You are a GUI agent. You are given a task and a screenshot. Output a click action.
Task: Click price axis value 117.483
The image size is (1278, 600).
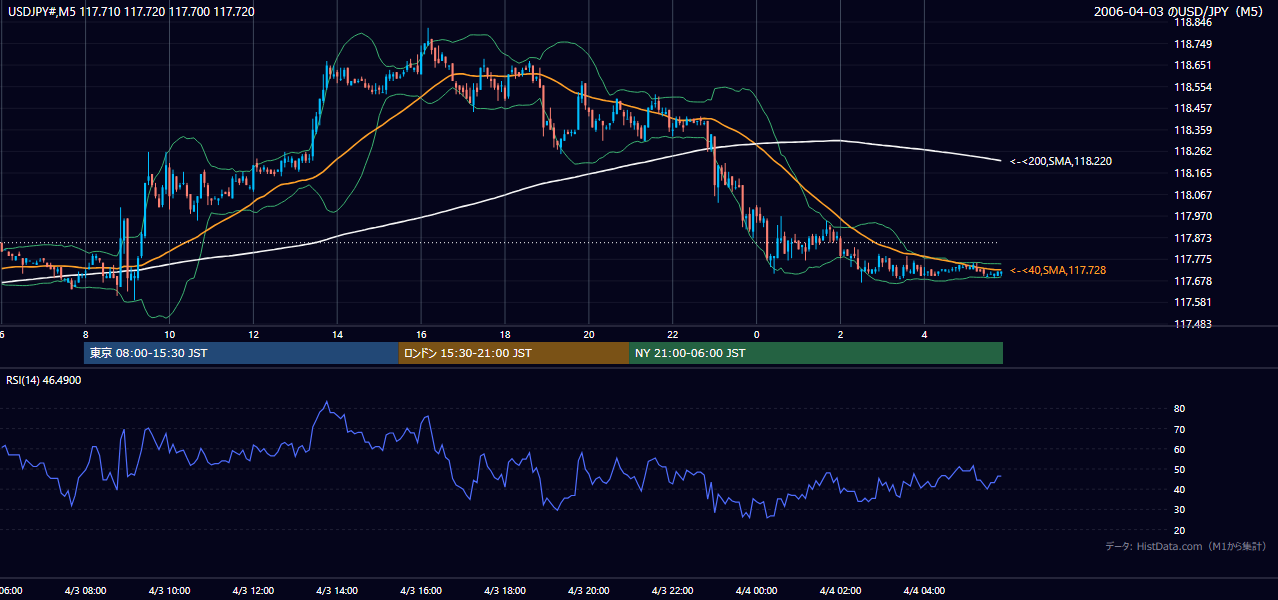(x=1194, y=324)
